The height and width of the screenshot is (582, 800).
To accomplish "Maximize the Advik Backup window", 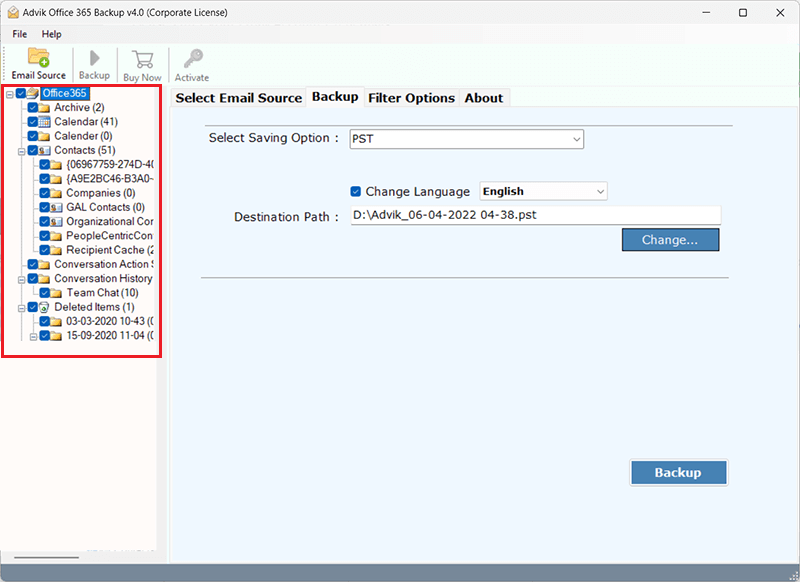I will (743, 12).
